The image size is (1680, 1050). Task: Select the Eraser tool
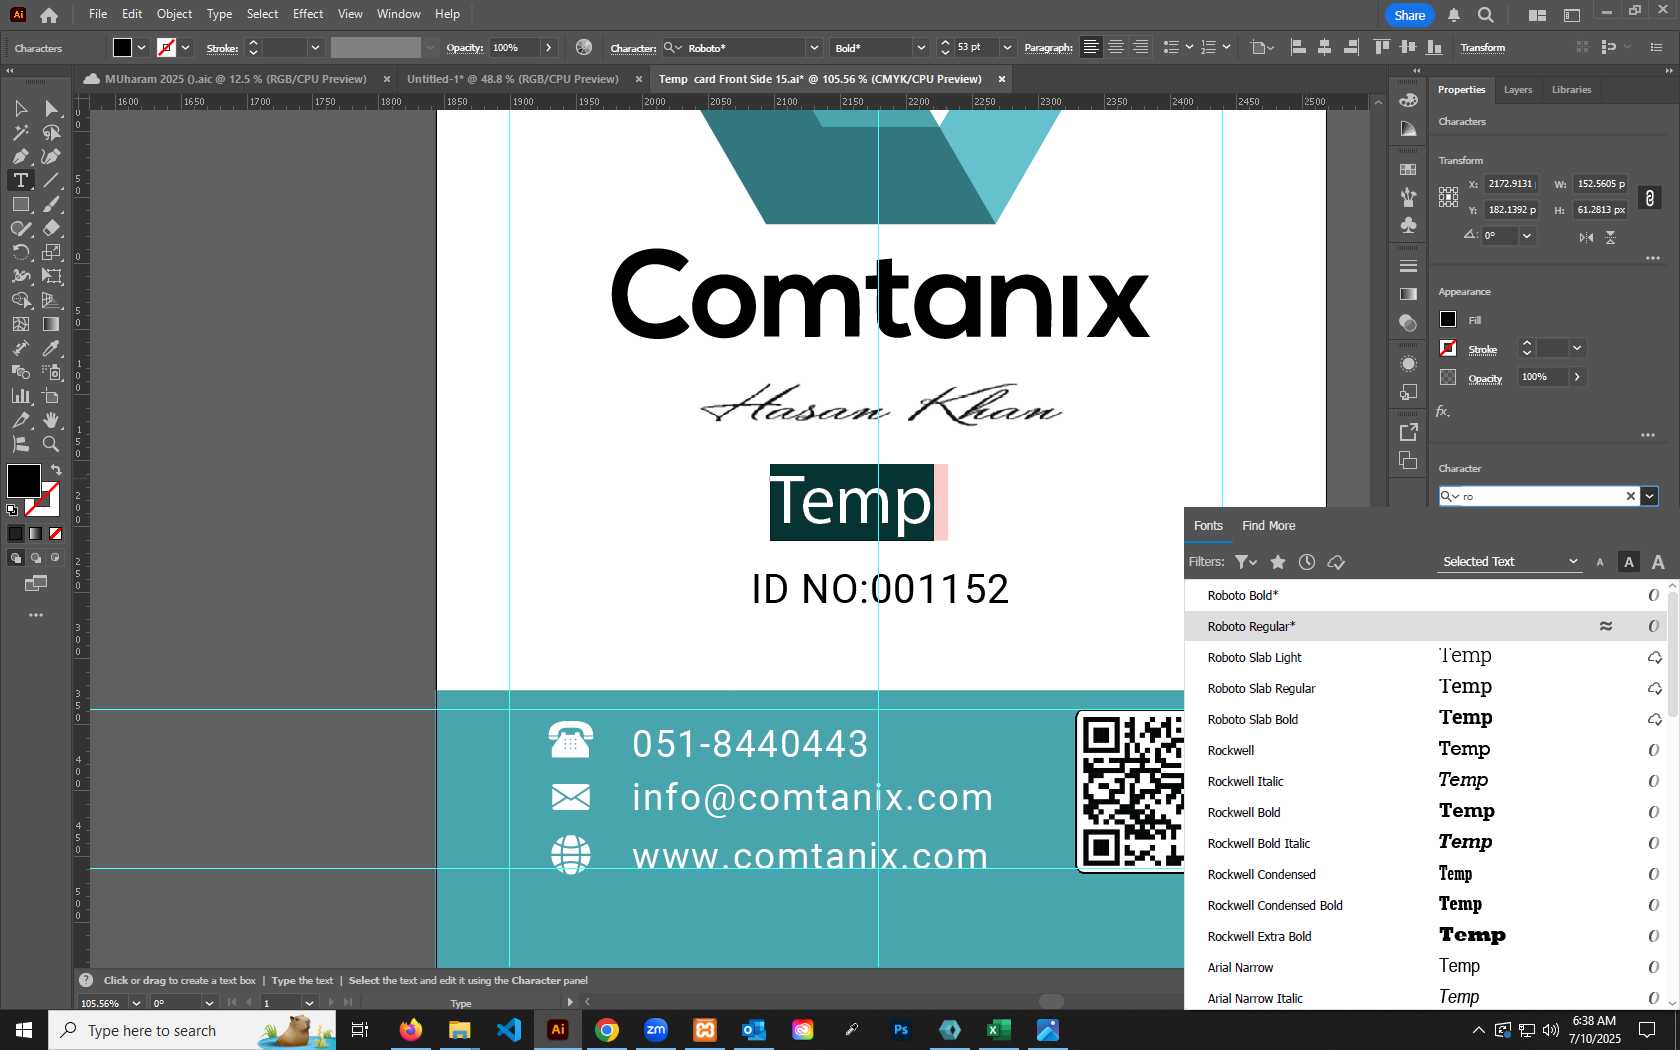[x=52, y=228]
